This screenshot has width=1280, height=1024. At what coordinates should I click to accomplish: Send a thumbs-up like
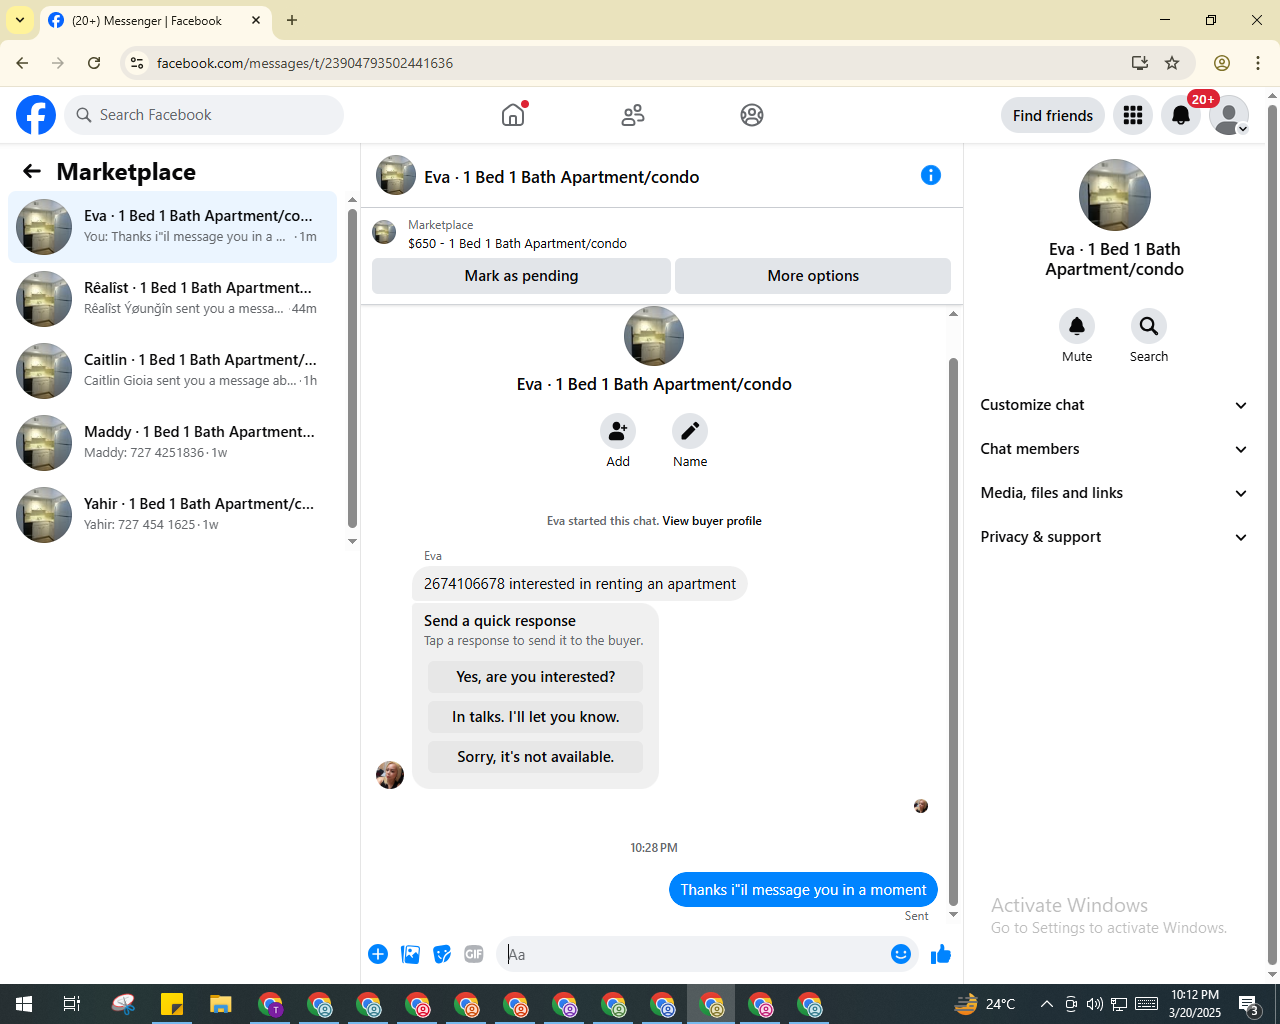click(x=941, y=954)
